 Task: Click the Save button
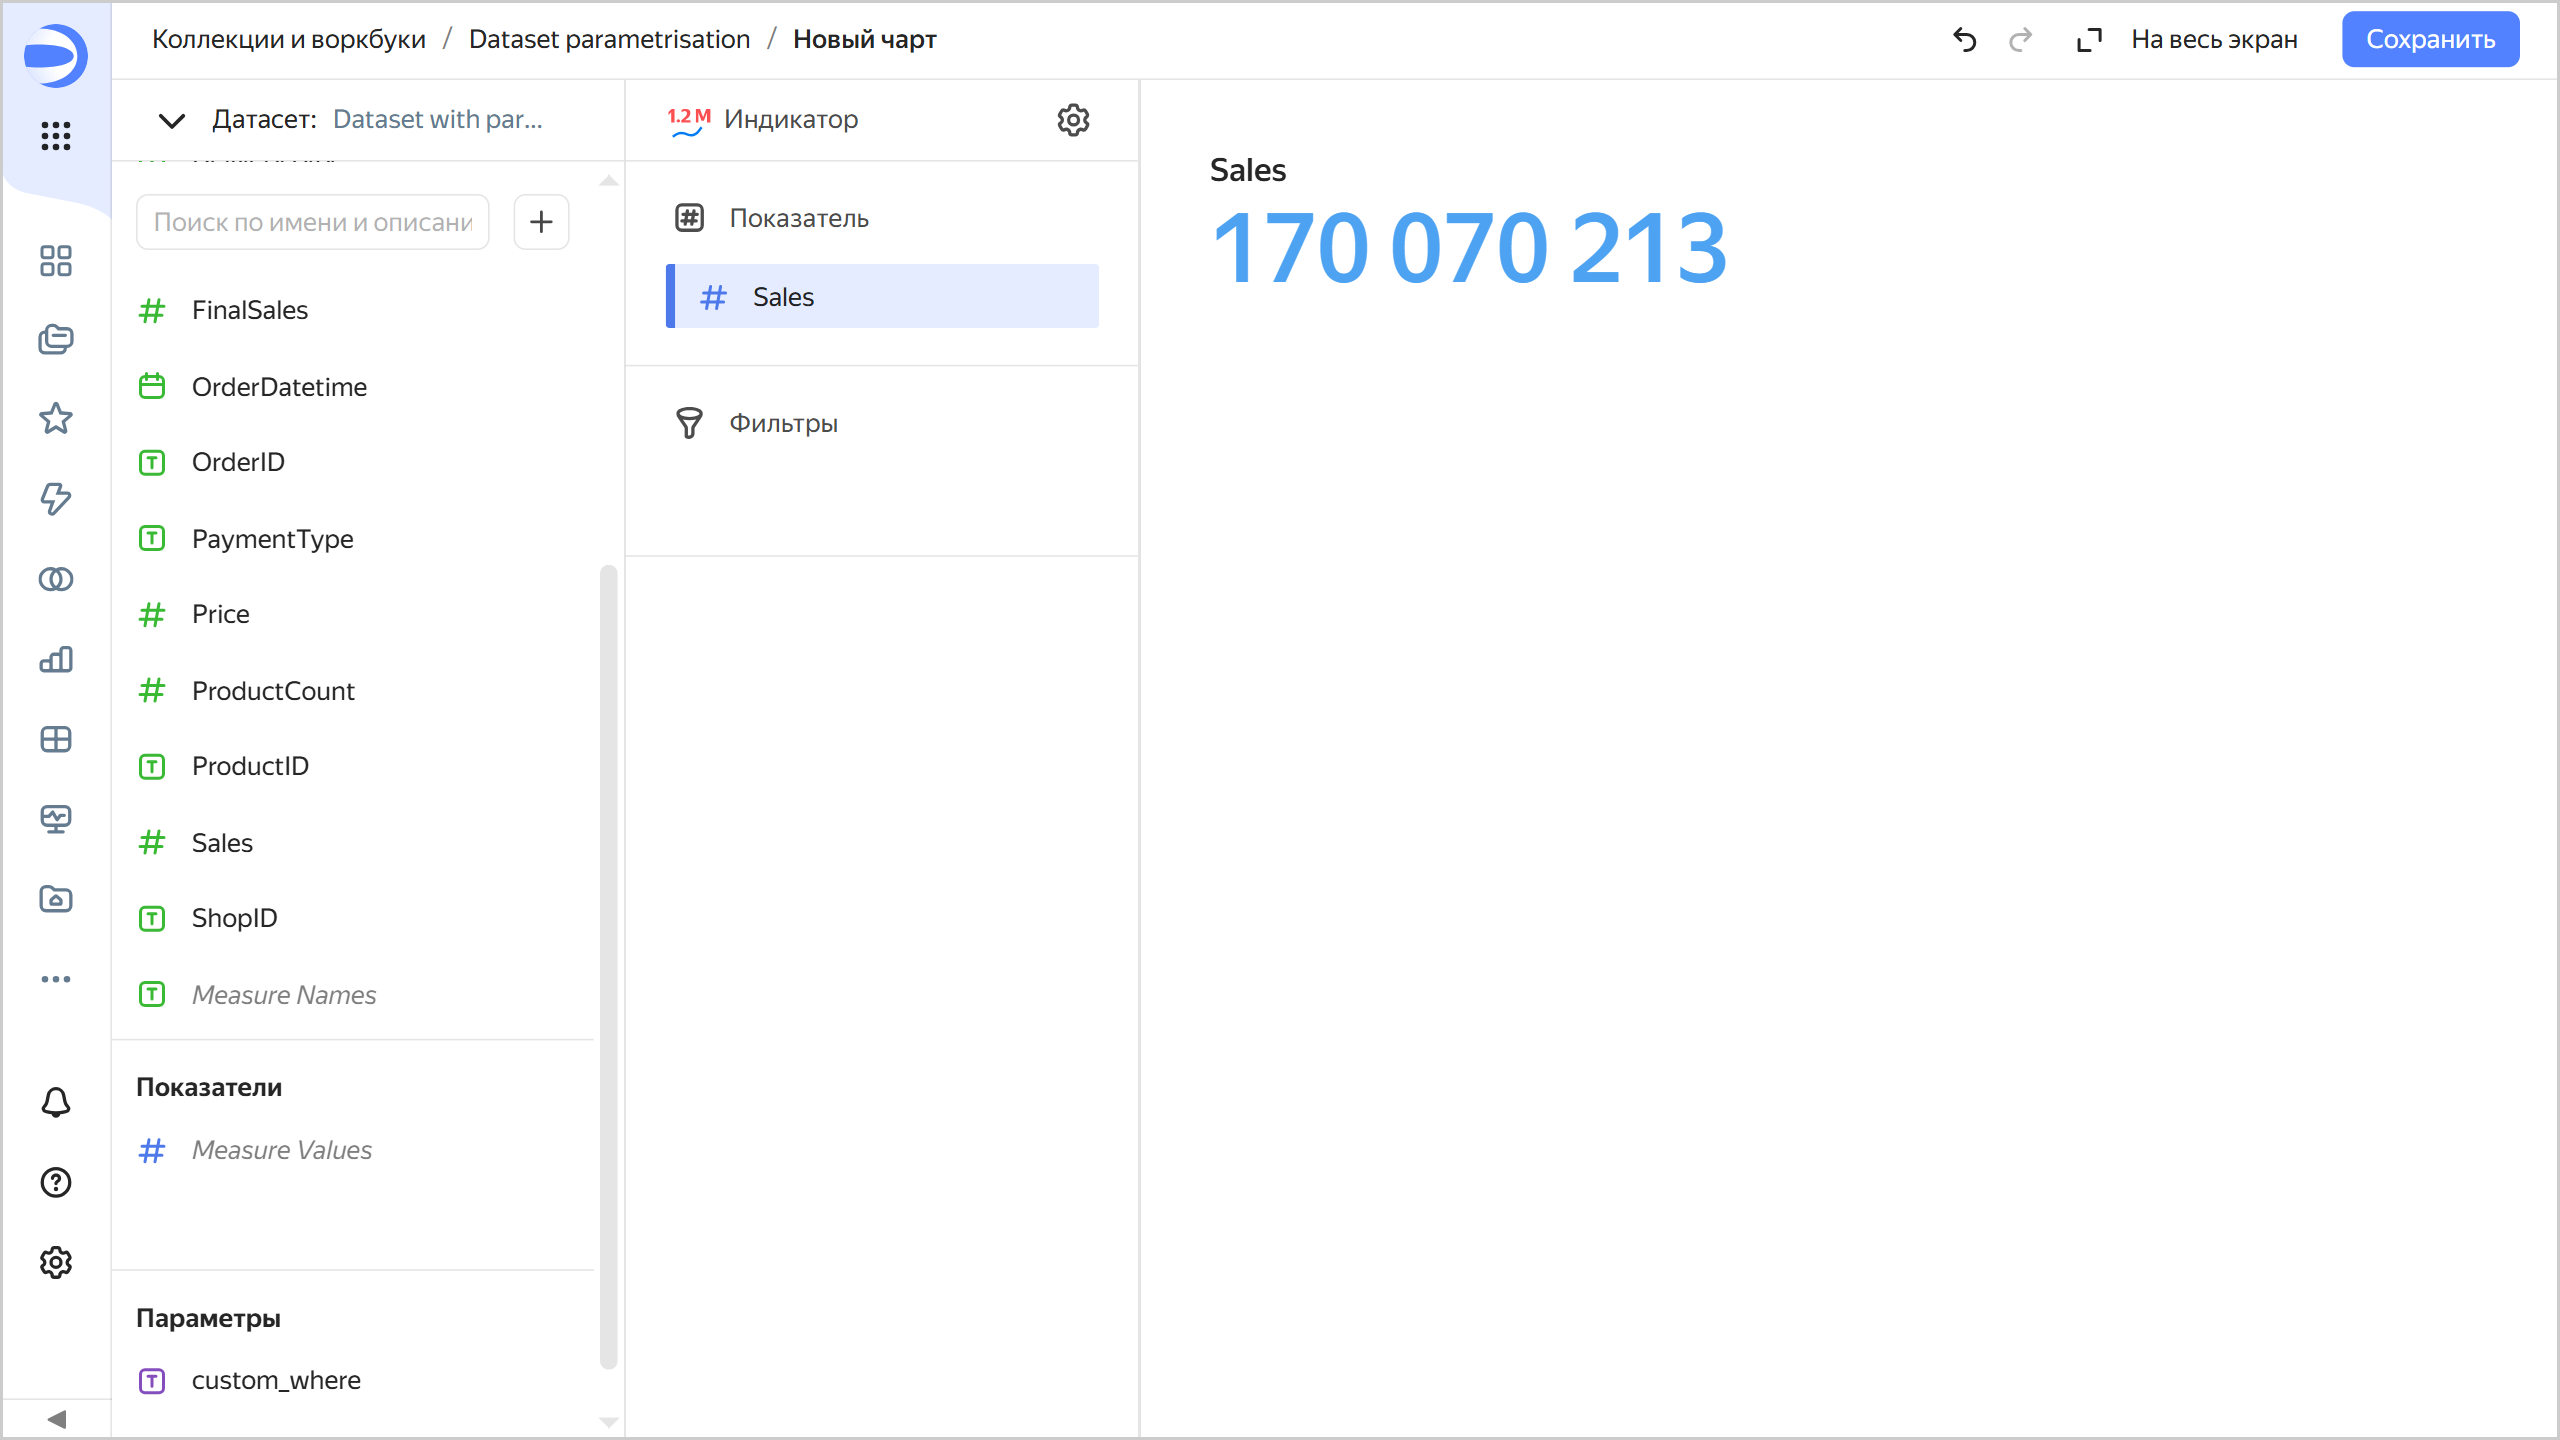pos(2430,40)
